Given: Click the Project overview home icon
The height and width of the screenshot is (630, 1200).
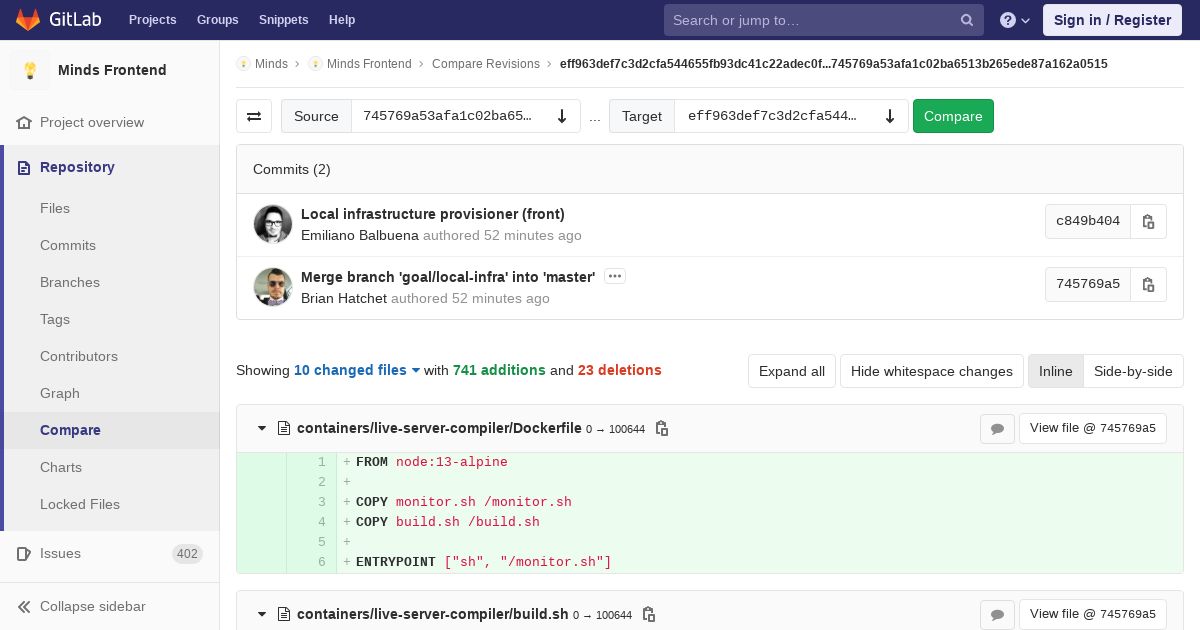Looking at the screenshot, I should (24, 122).
